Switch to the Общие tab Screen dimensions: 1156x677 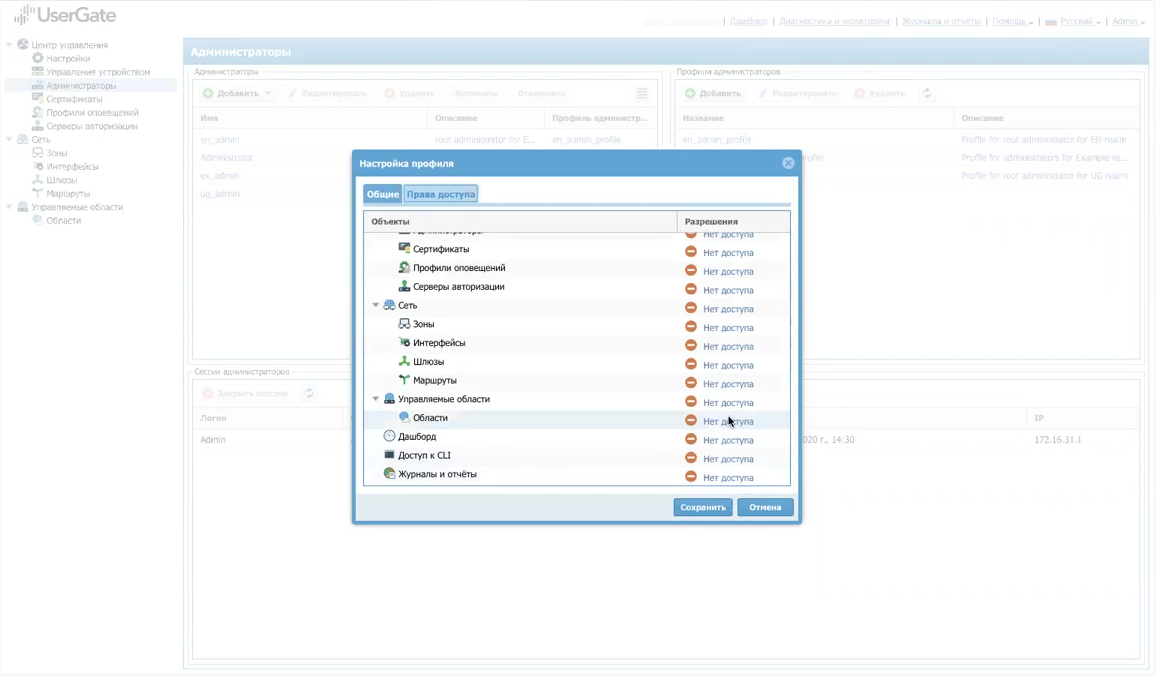(x=383, y=194)
